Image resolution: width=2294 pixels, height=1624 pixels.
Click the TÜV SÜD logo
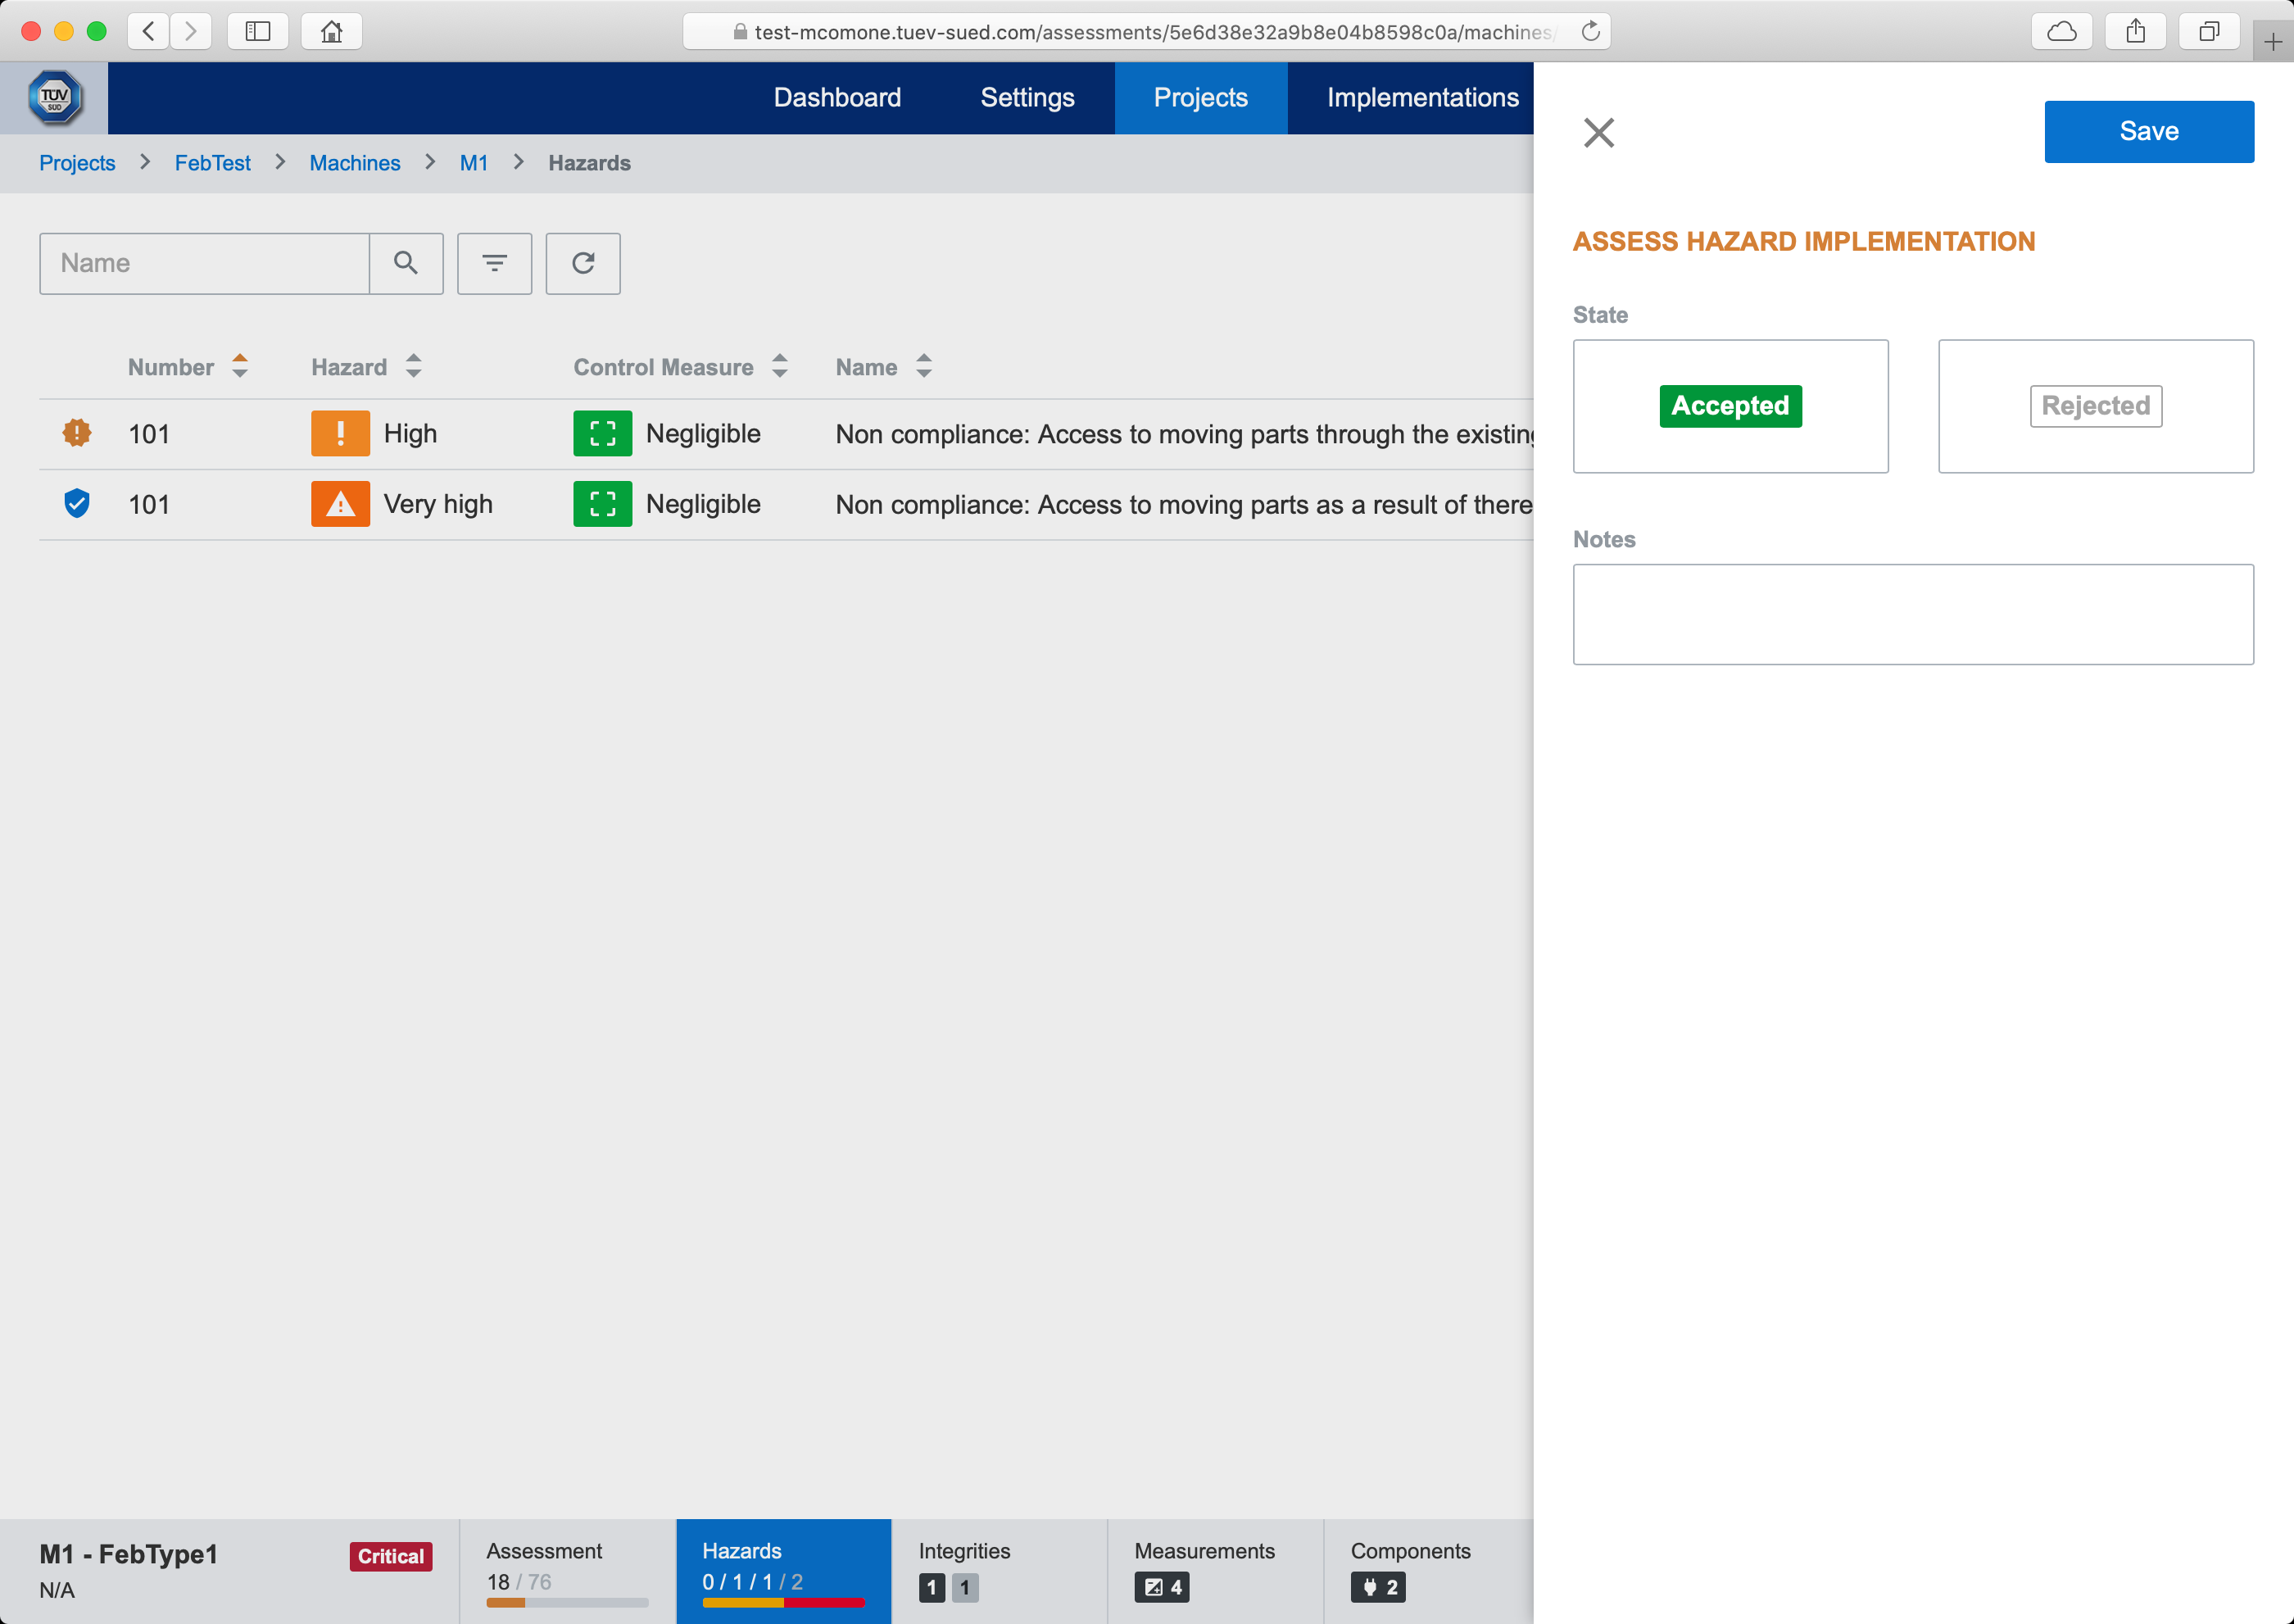(54, 98)
